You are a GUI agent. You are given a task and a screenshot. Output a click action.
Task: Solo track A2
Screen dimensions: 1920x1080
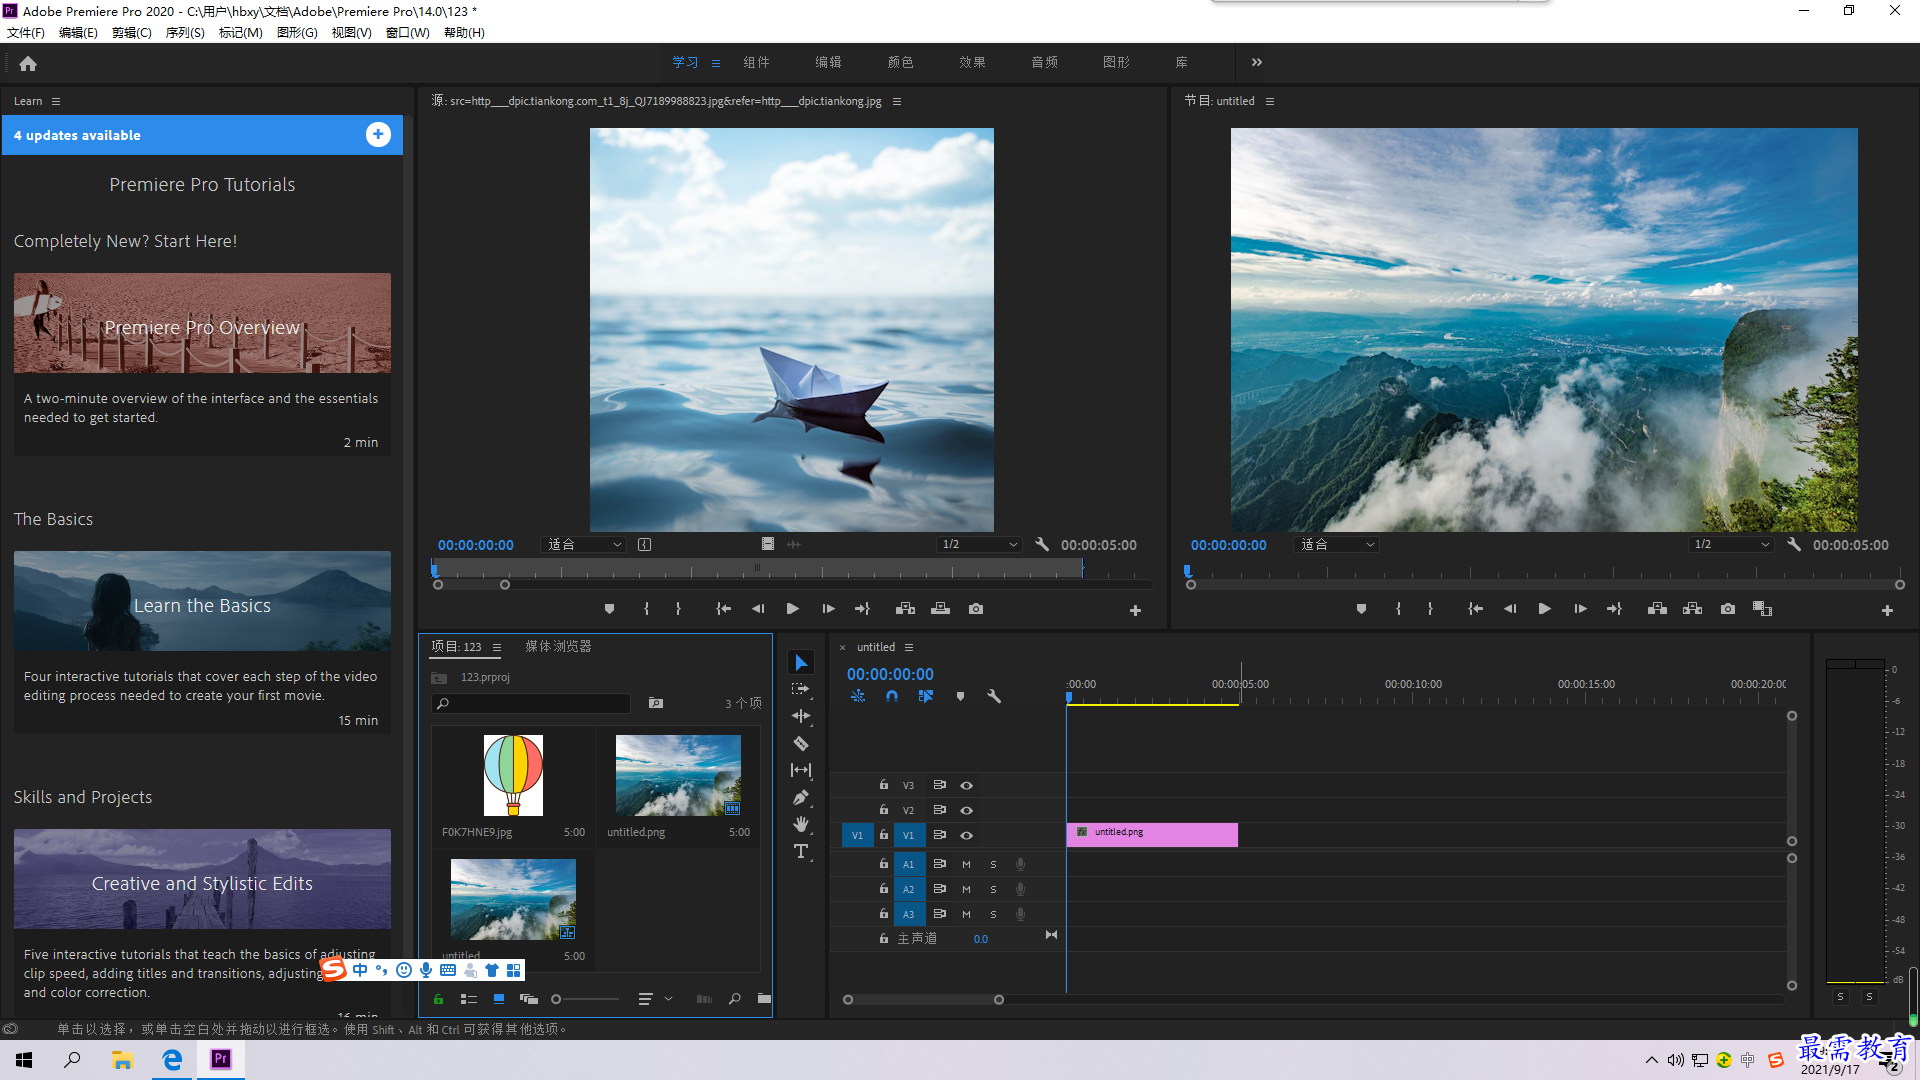[993, 889]
